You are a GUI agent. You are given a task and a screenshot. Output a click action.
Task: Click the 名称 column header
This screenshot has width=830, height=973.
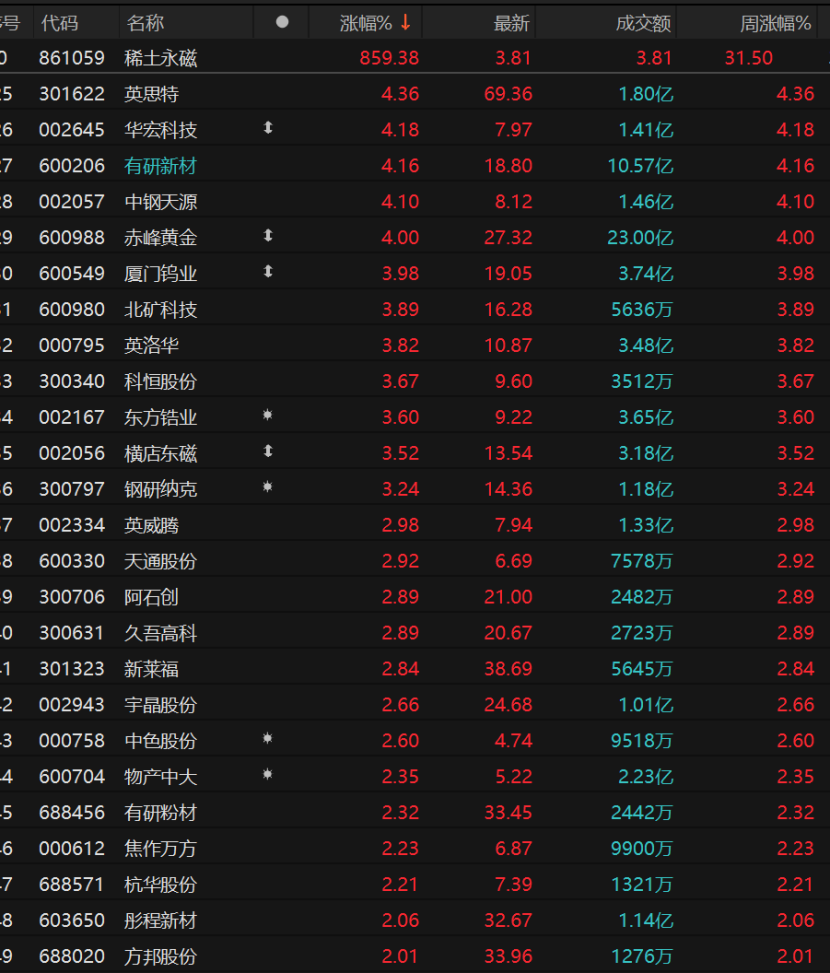pyautogui.click(x=145, y=24)
